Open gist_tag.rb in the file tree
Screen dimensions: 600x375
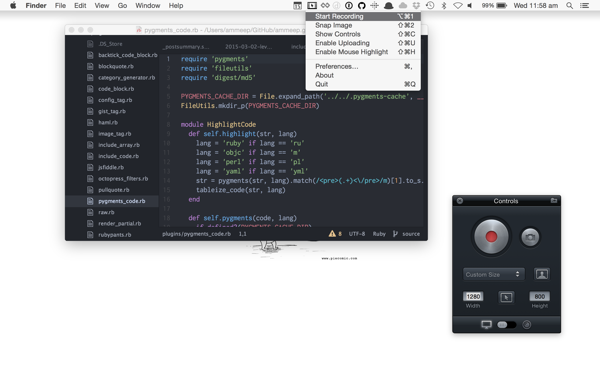click(112, 111)
